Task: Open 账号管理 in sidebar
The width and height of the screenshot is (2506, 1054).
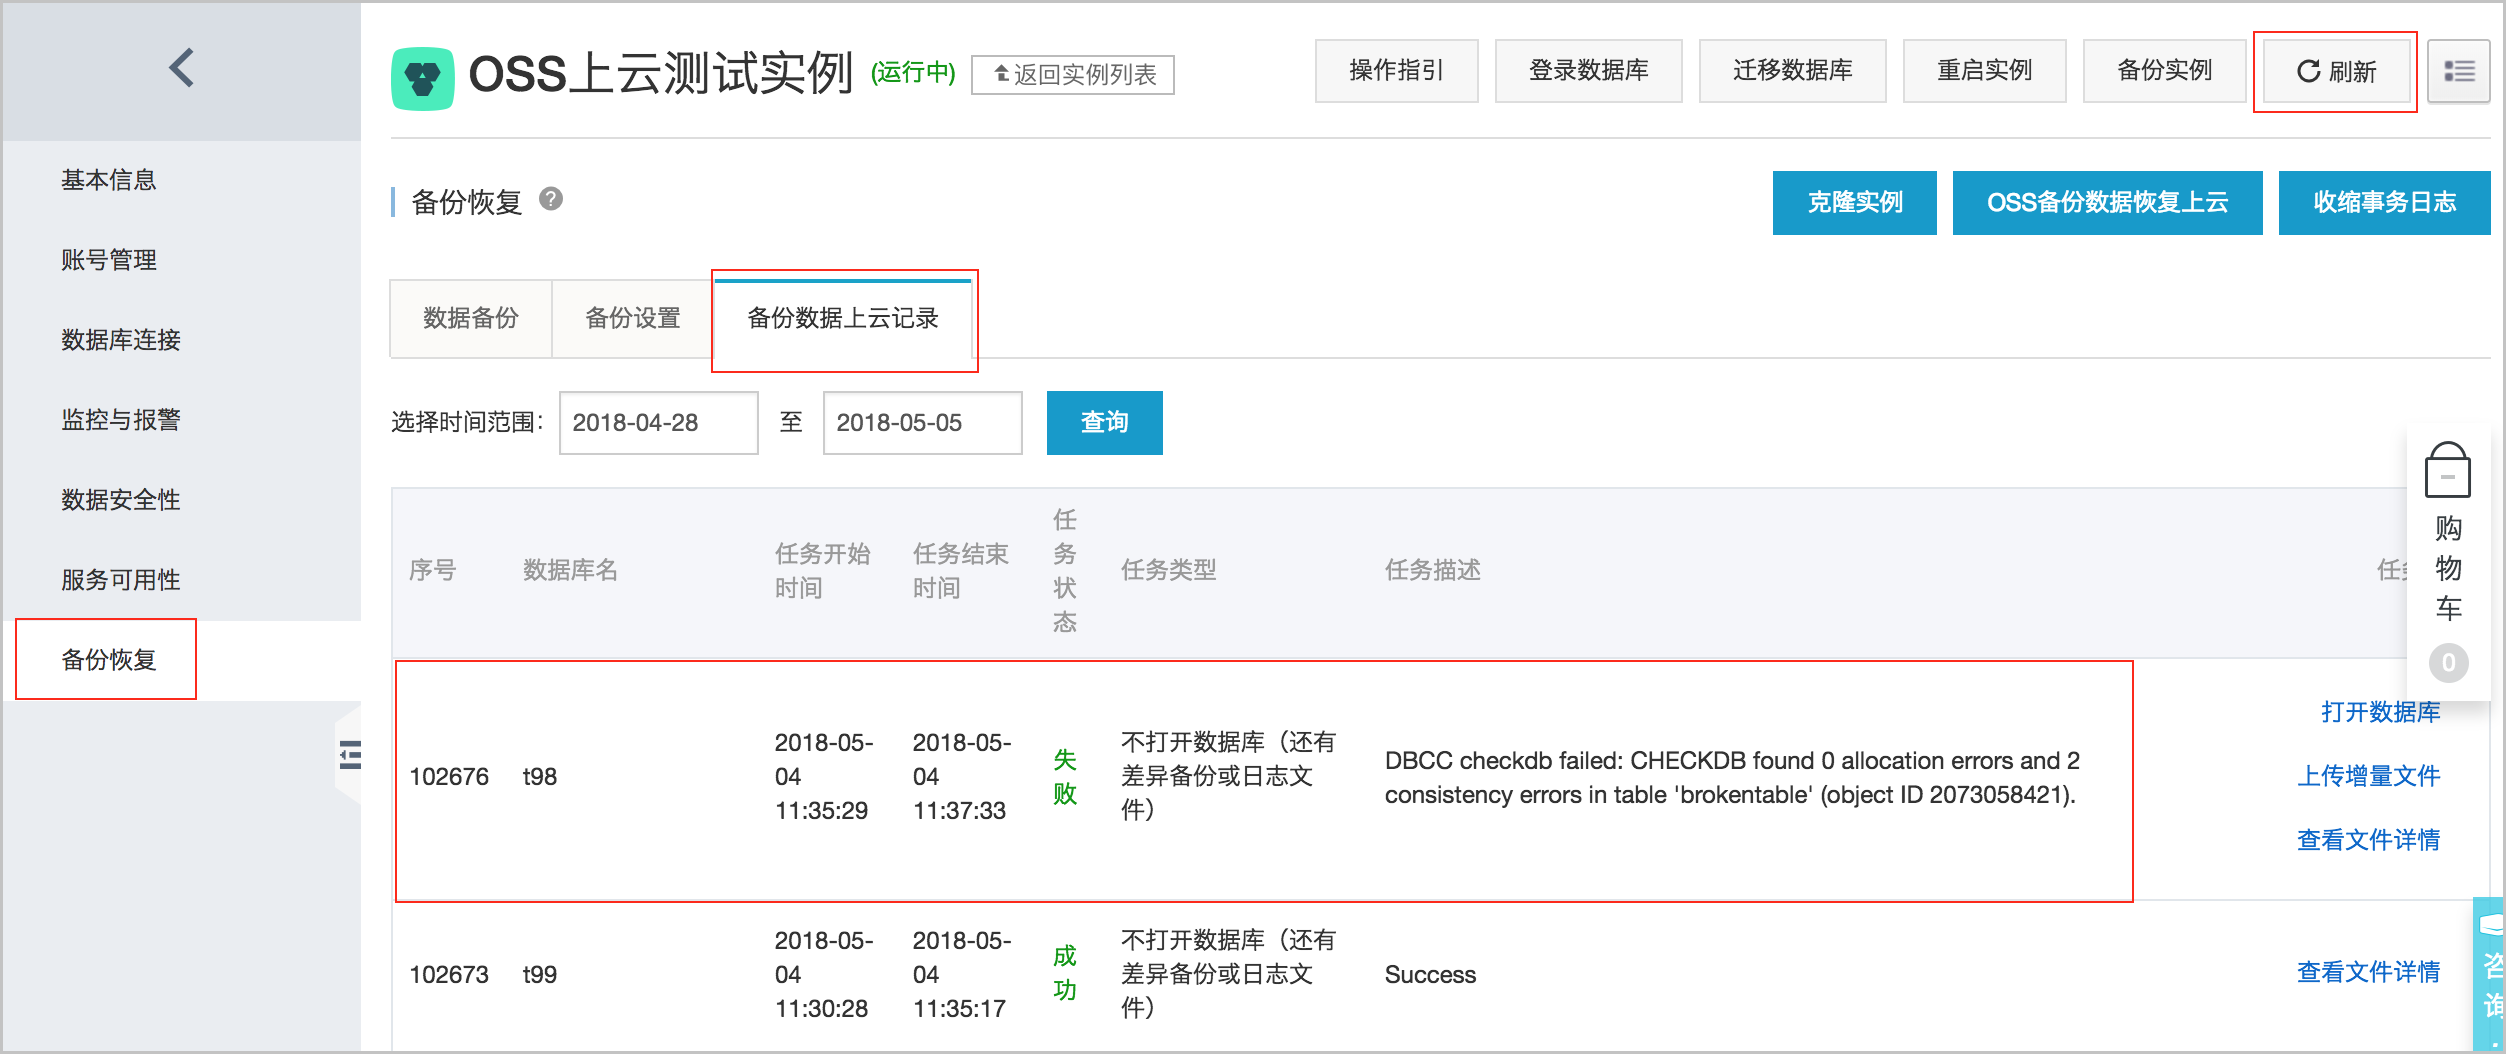Action: [109, 260]
